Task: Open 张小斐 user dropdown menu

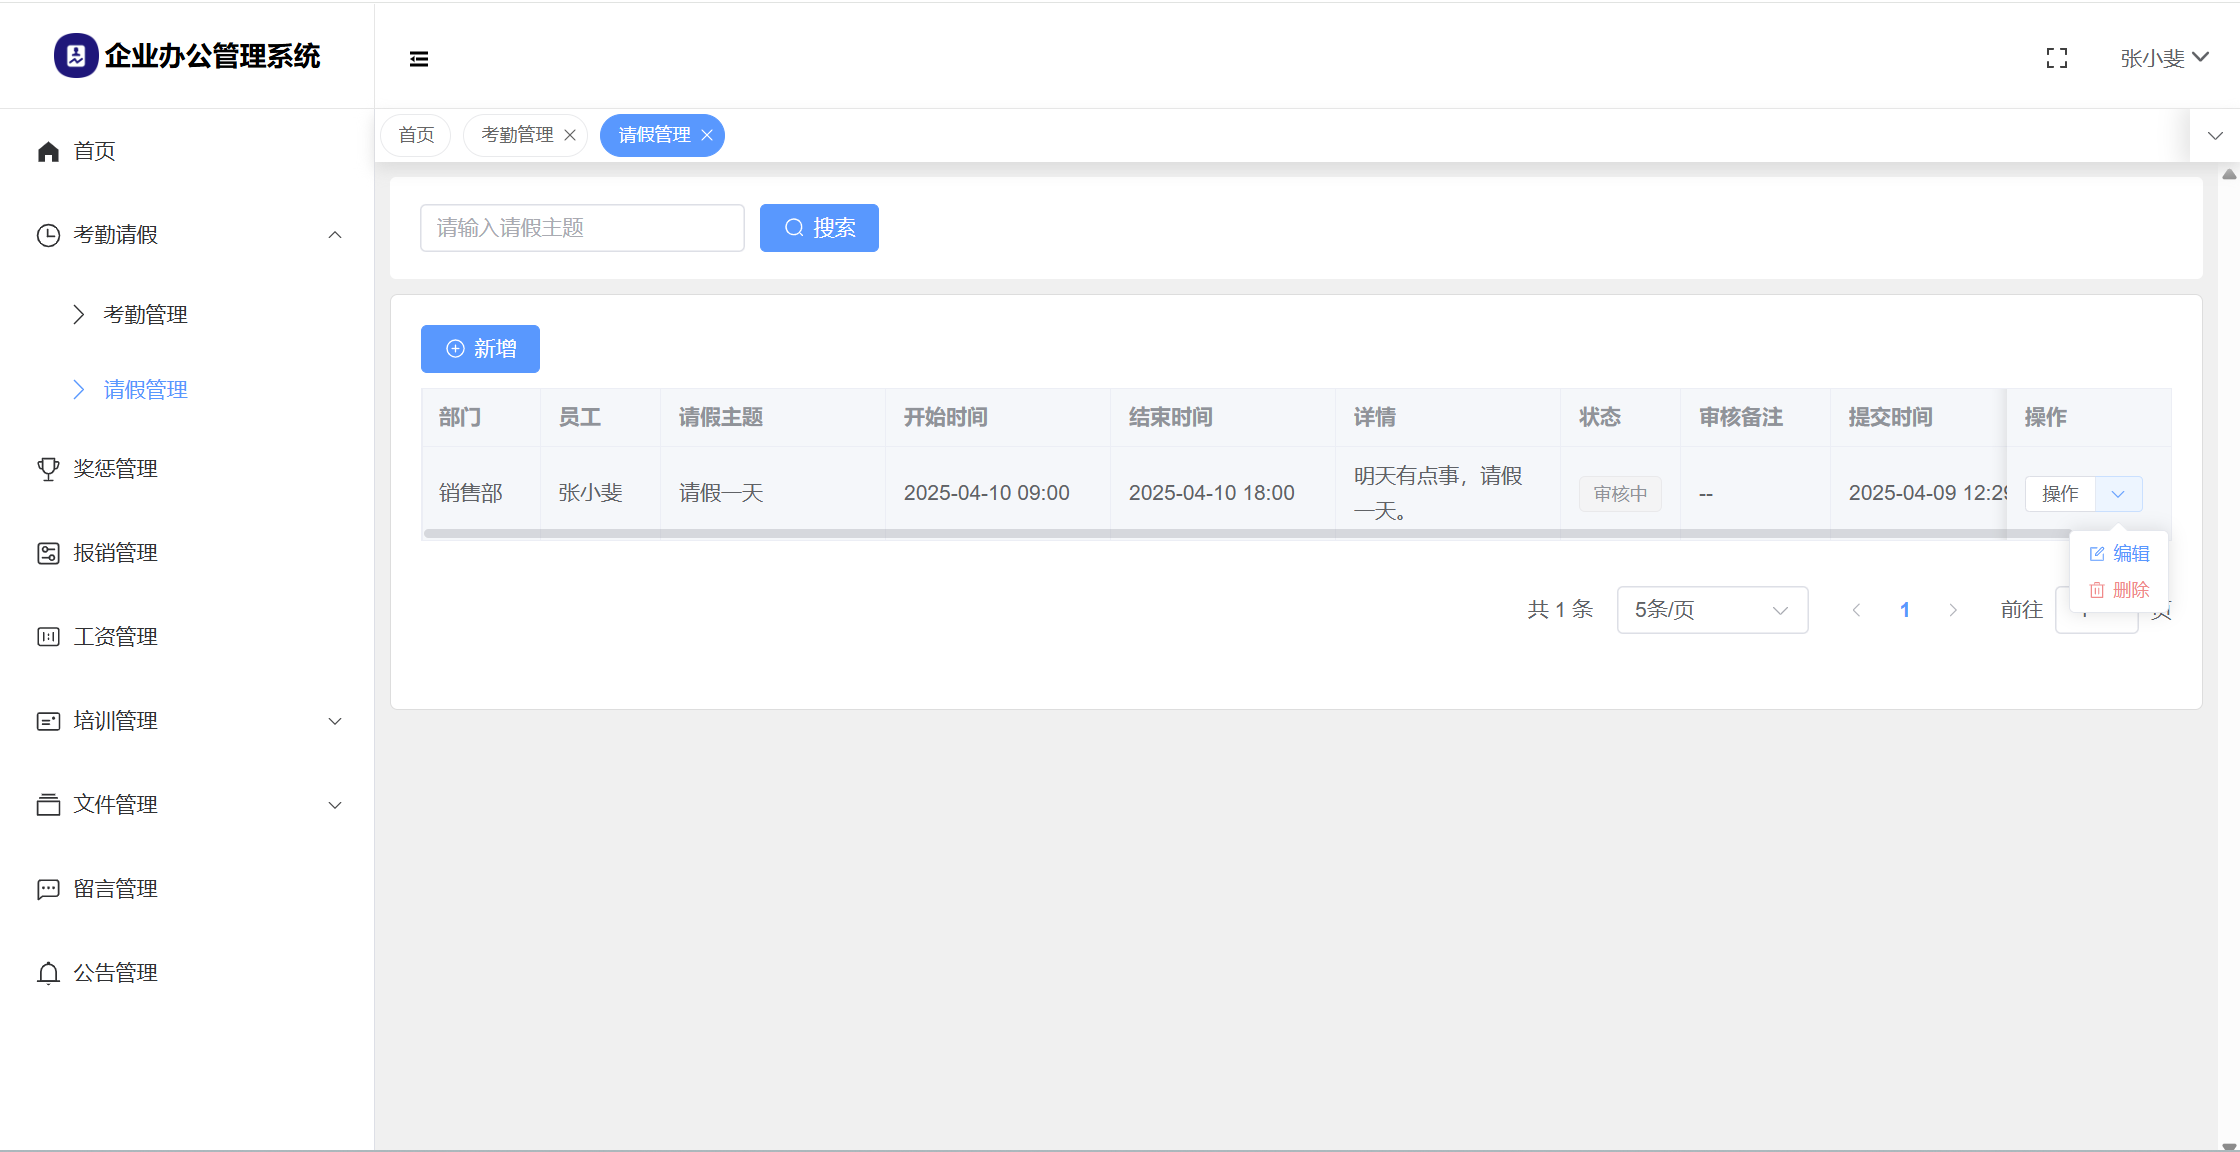Action: point(2164,59)
